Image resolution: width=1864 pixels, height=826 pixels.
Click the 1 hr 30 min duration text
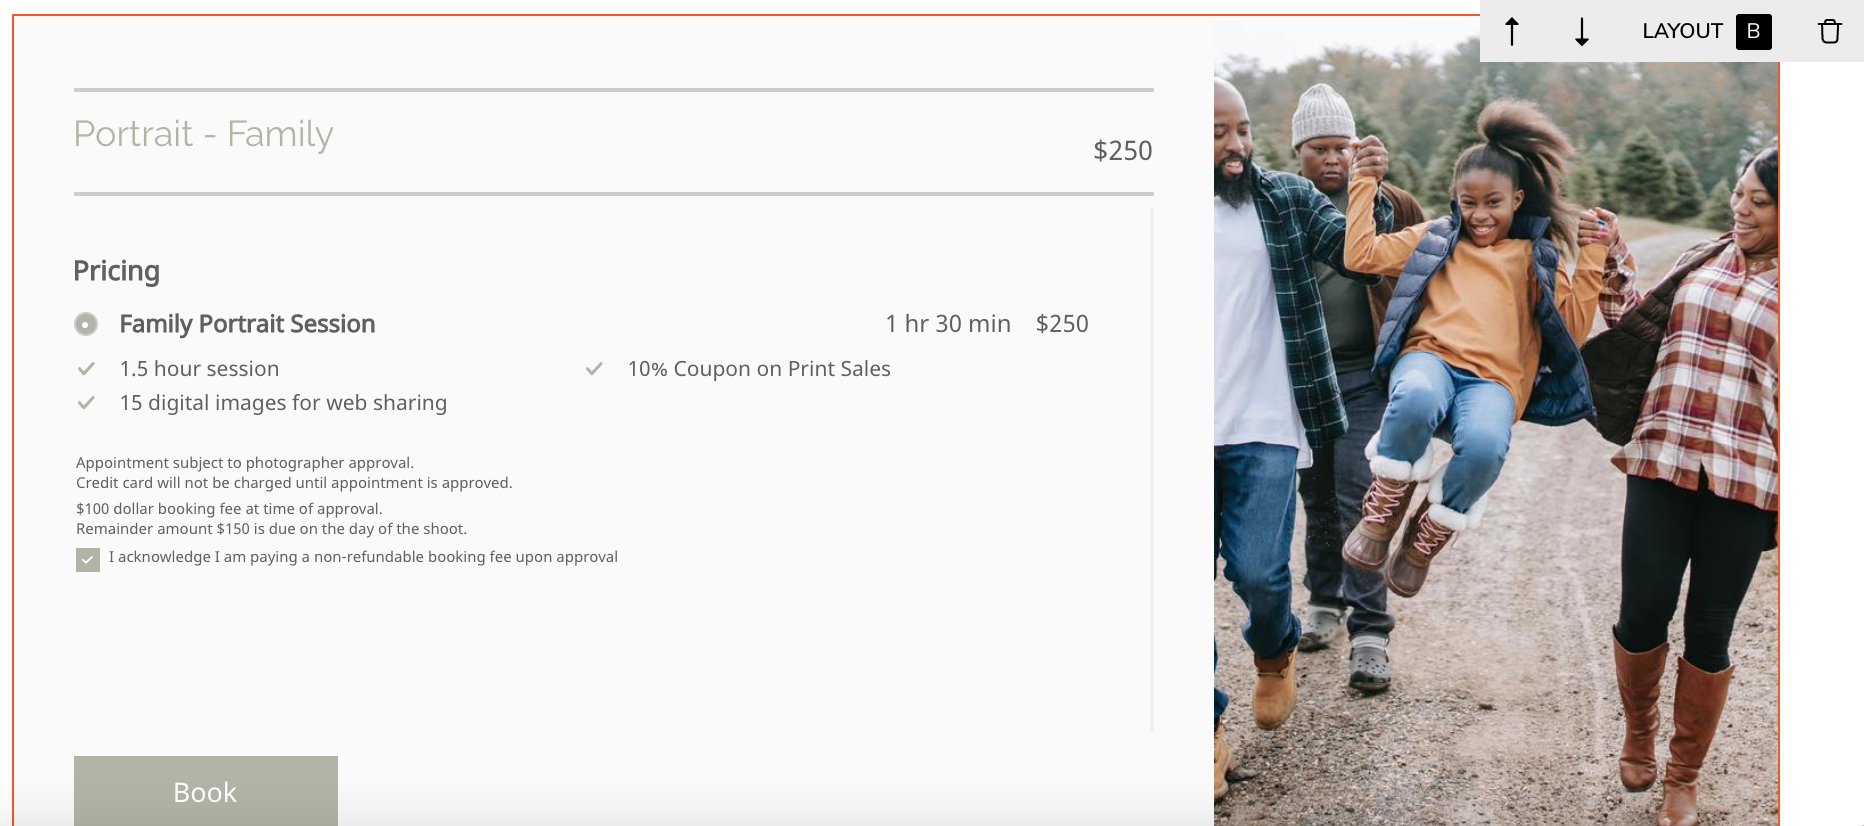pos(947,324)
